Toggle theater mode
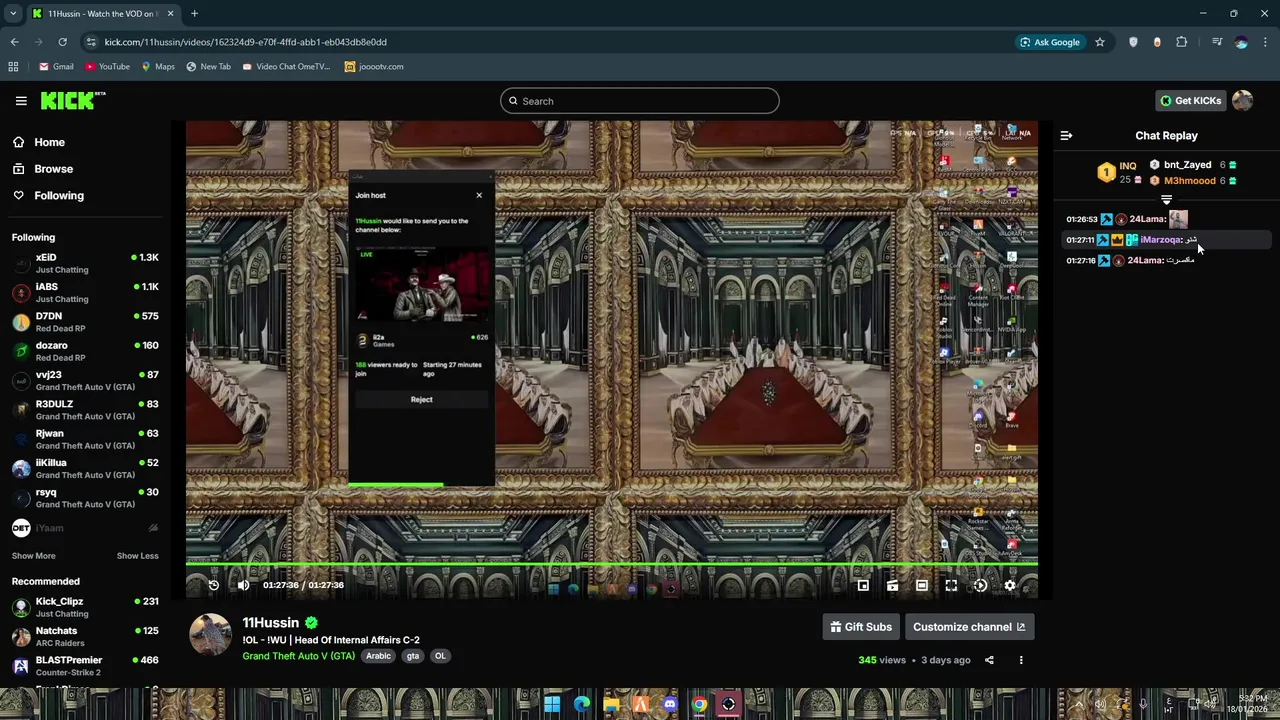Viewport: 1280px width, 720px height. (x=921, y=586)
